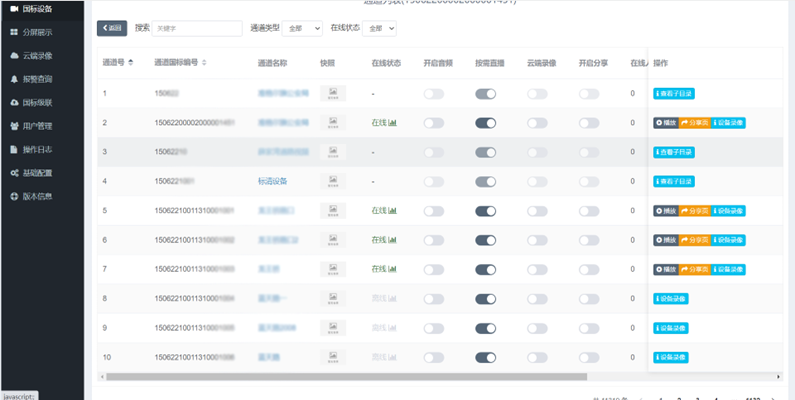795x400 pixels.
Task: Click the 基础配置 gears icon in sidebar
Action: coord(12,173)
